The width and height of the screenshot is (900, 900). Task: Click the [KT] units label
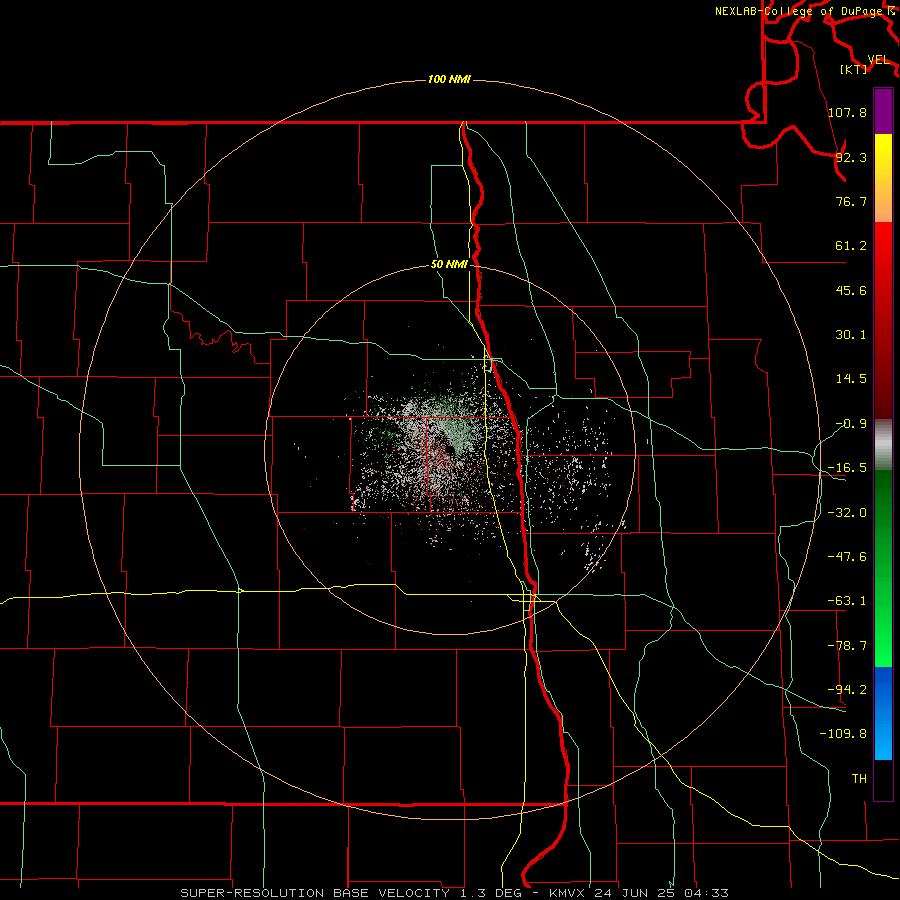[854, 69]
